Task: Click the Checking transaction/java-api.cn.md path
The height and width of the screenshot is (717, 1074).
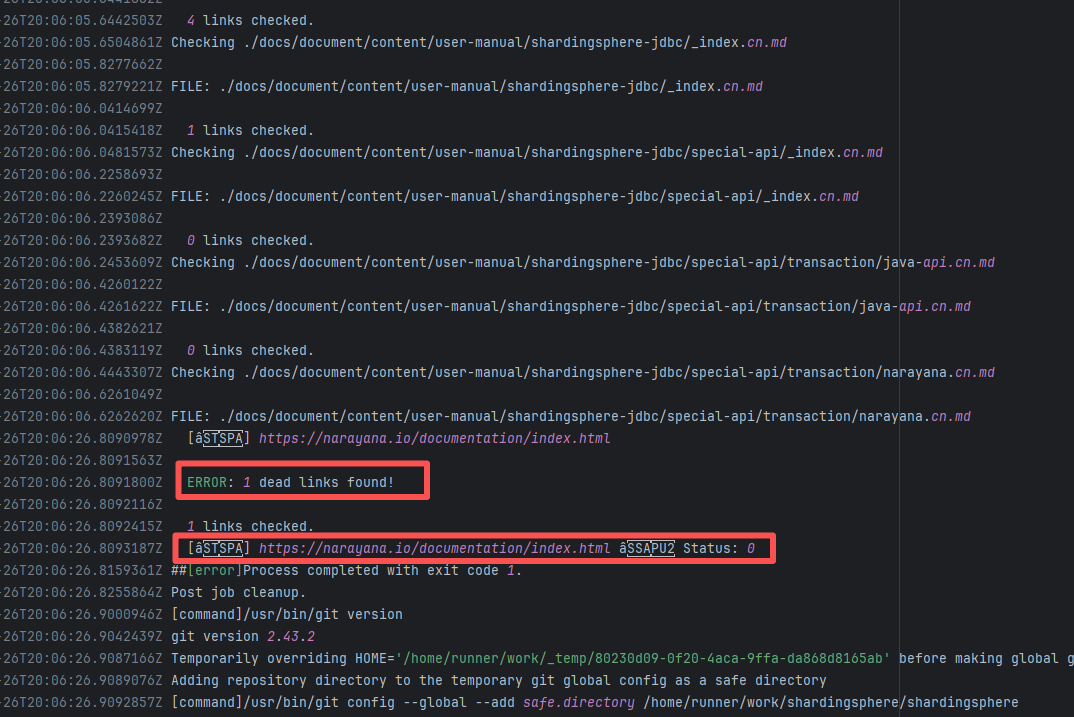Action: [x=582, y=262]
